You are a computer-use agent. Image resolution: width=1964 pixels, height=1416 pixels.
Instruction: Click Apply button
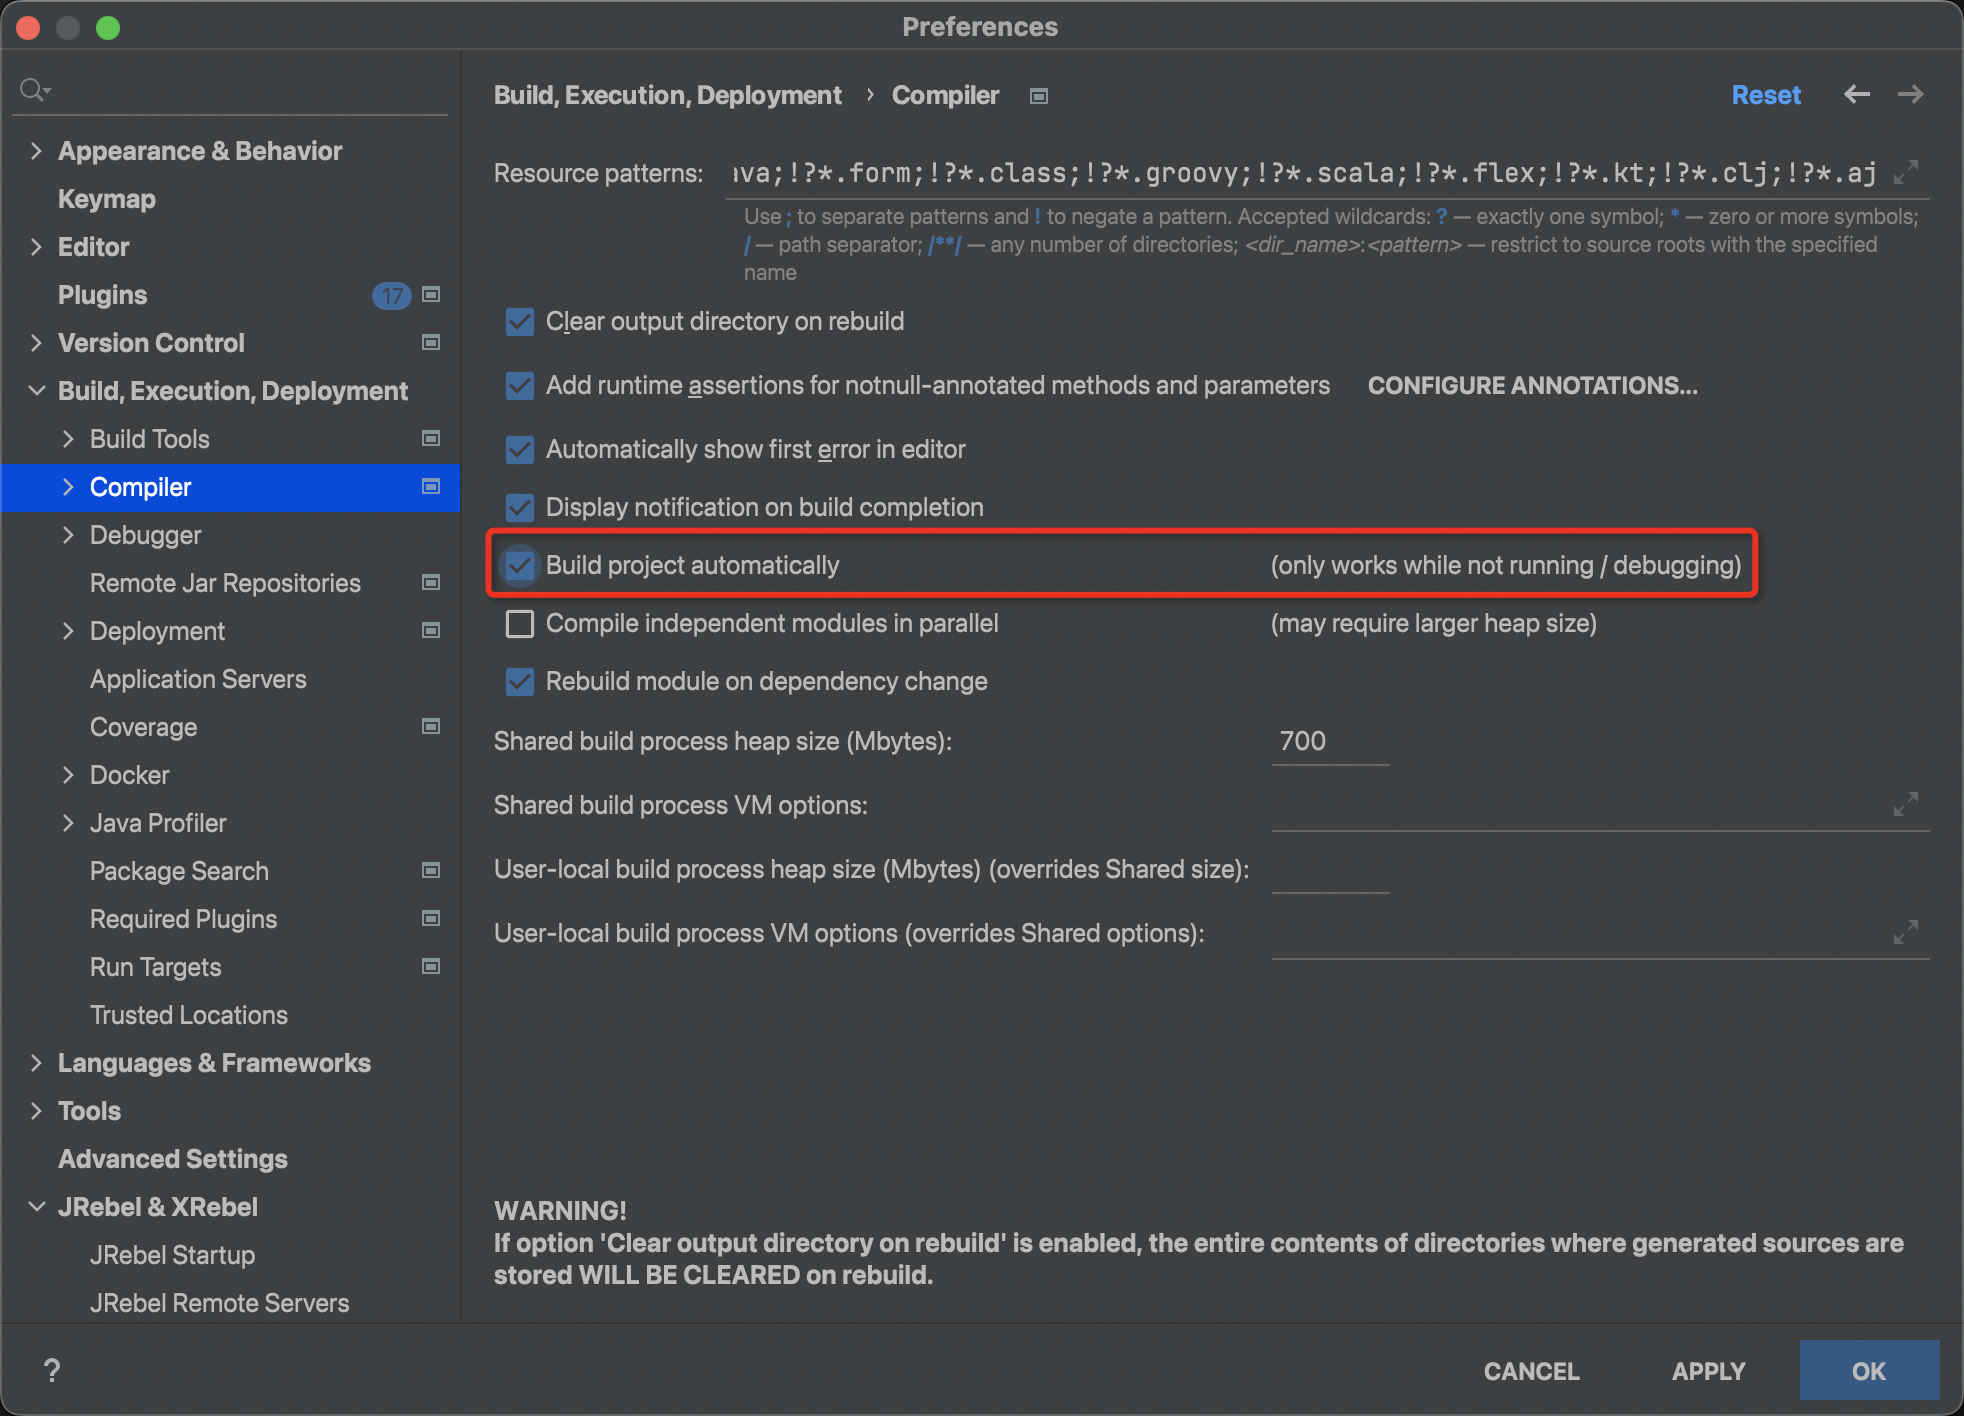click(1708, 1371)
